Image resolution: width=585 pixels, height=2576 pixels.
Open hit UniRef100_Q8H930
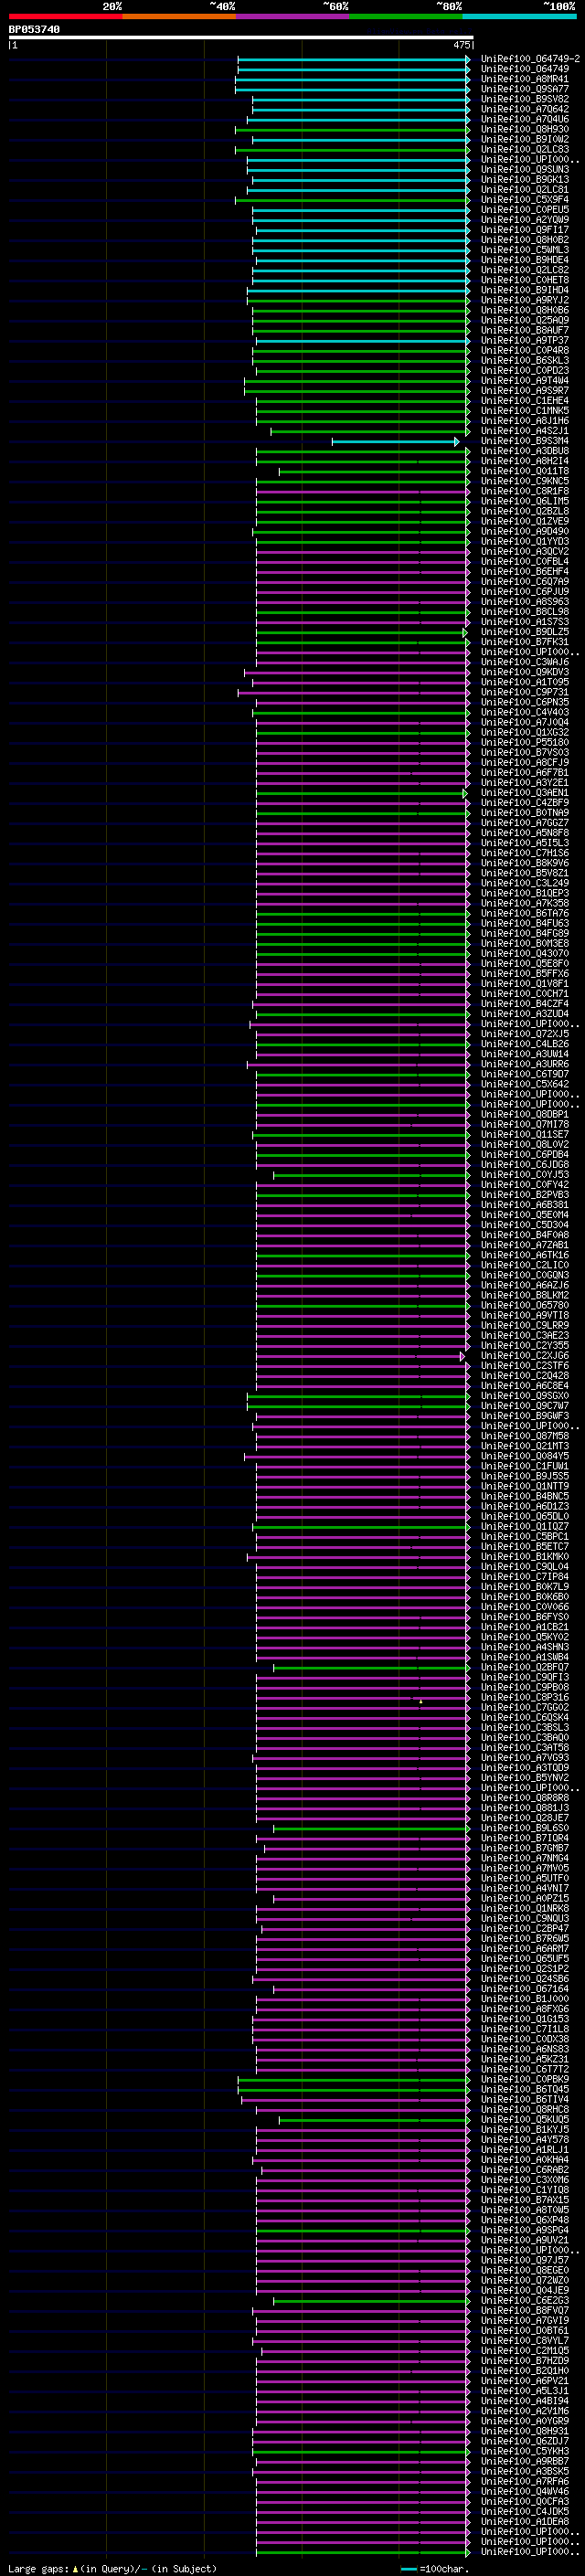pyautogui.click(x=525, y=129)
